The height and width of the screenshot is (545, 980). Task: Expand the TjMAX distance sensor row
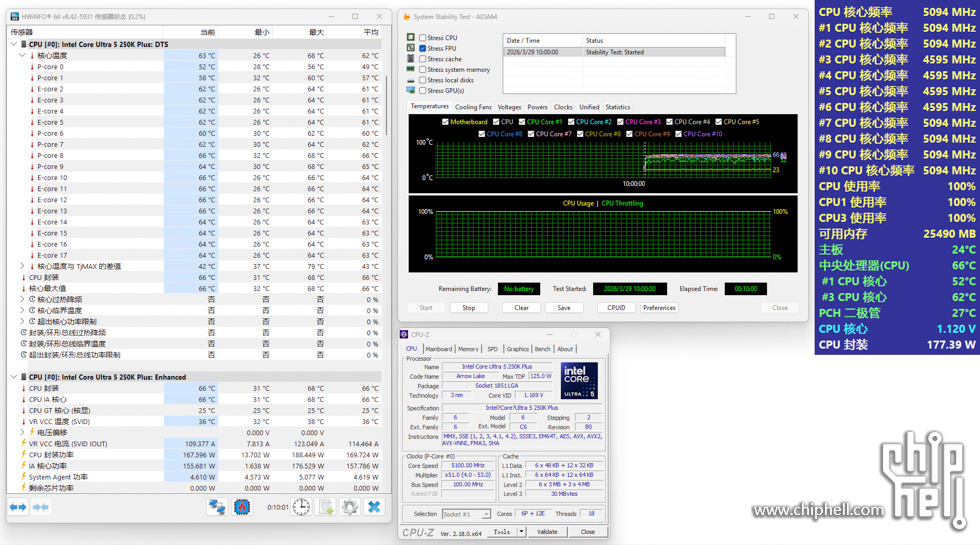point(22,266)
